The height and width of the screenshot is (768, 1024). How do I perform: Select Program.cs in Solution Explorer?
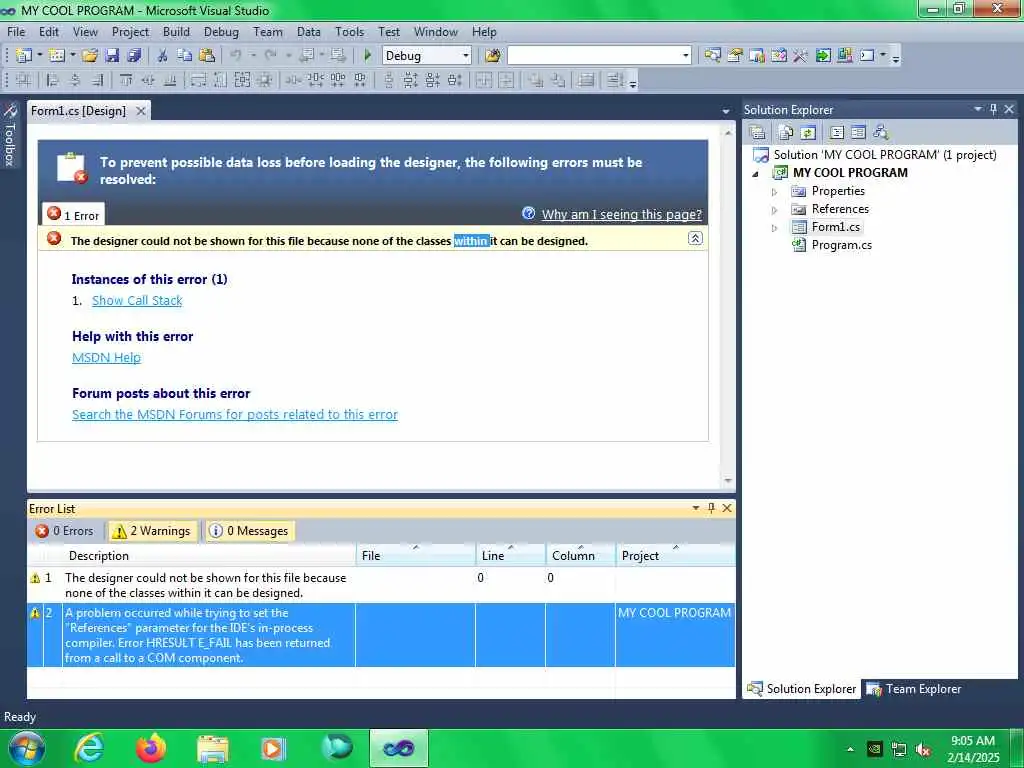tap(841, 245)
